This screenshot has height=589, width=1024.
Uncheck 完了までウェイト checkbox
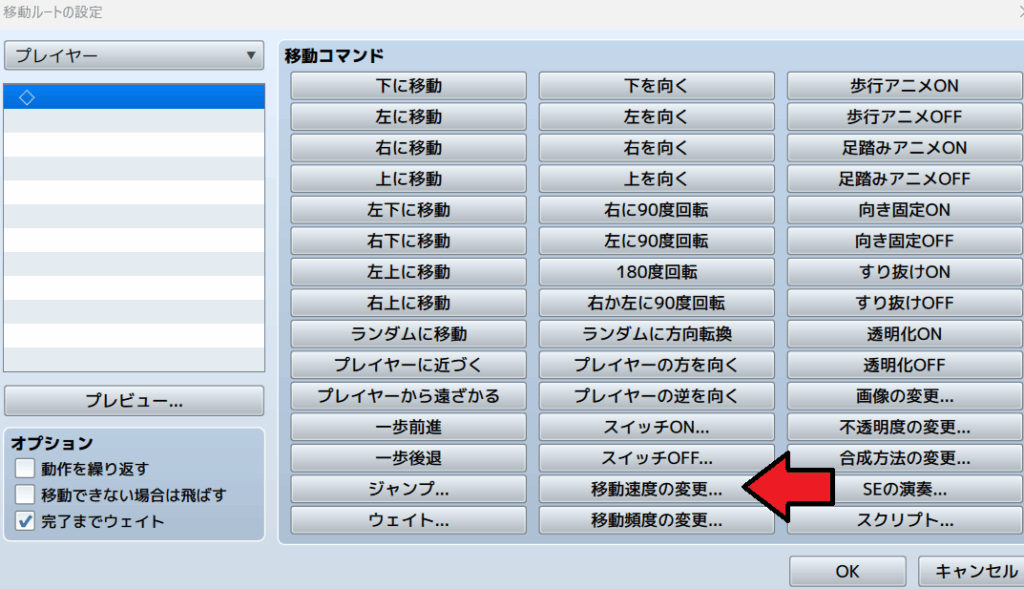pyautogui.click(x=25, y=521)
